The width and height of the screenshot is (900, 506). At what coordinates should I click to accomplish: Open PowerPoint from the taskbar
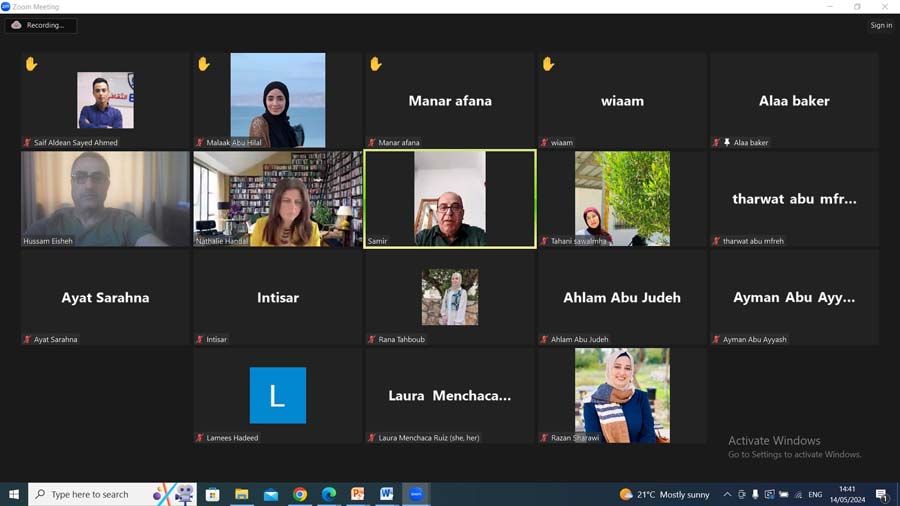point(357,494)
